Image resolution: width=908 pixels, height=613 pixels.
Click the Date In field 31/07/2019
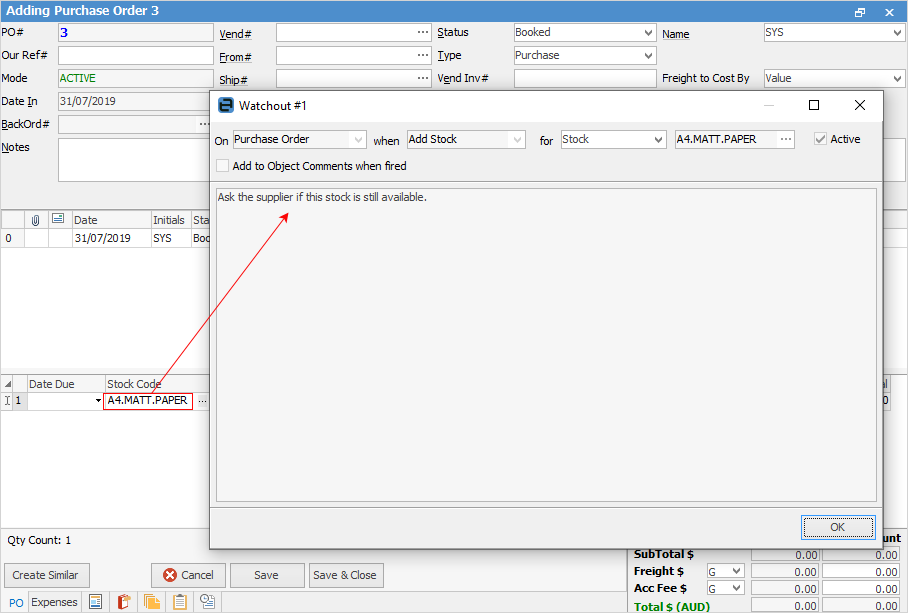pos(136,101)
